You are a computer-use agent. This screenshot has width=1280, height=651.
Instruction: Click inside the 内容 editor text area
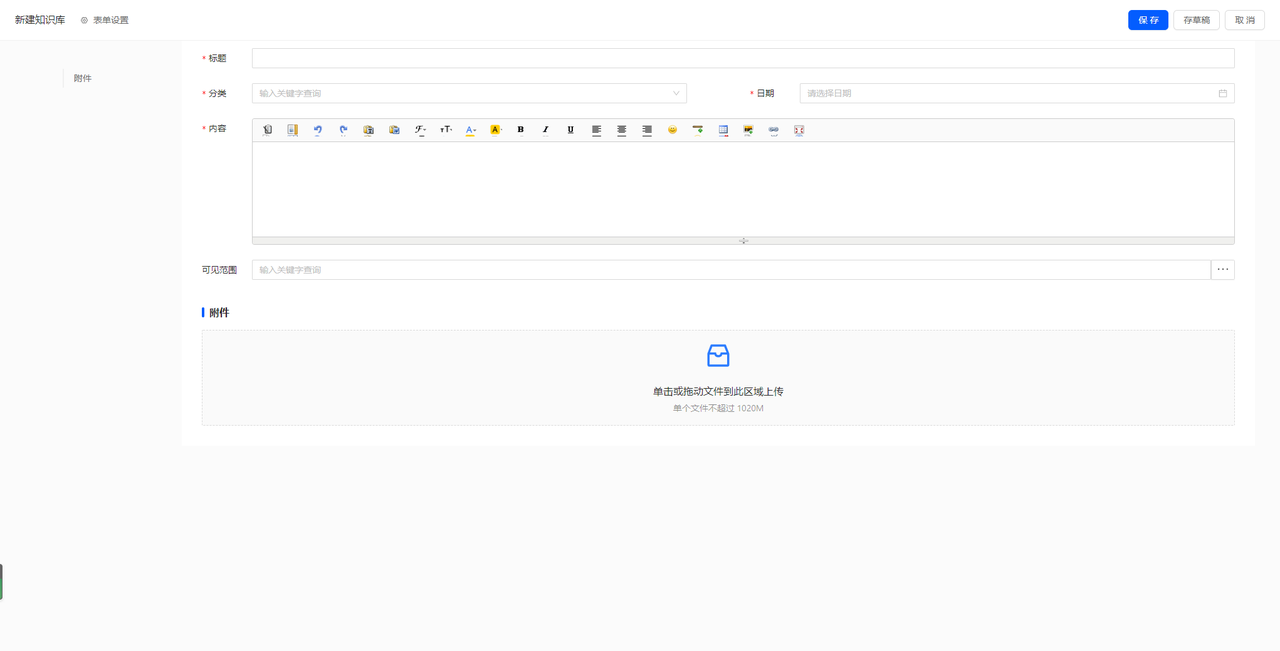tap(743, 189)
